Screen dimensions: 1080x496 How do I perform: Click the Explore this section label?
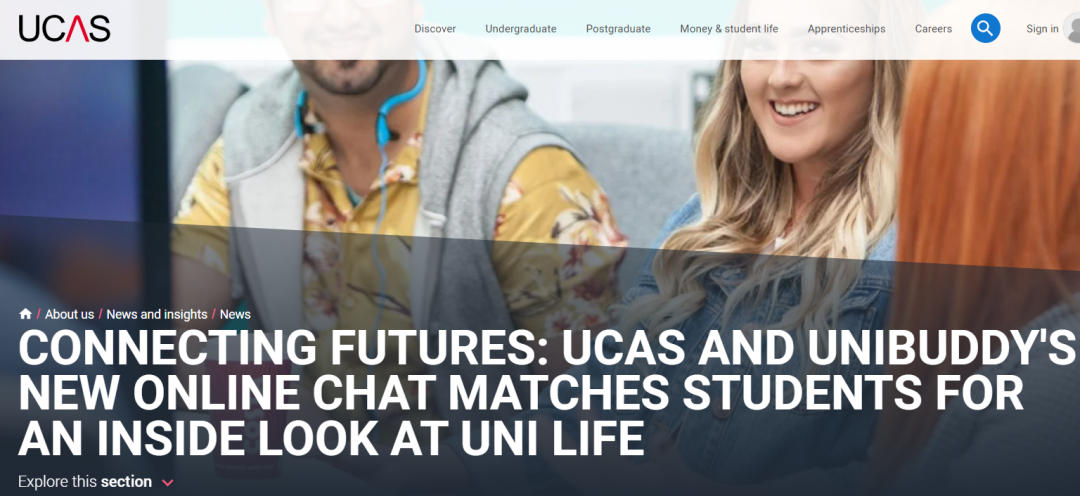[x=85, y=482]
